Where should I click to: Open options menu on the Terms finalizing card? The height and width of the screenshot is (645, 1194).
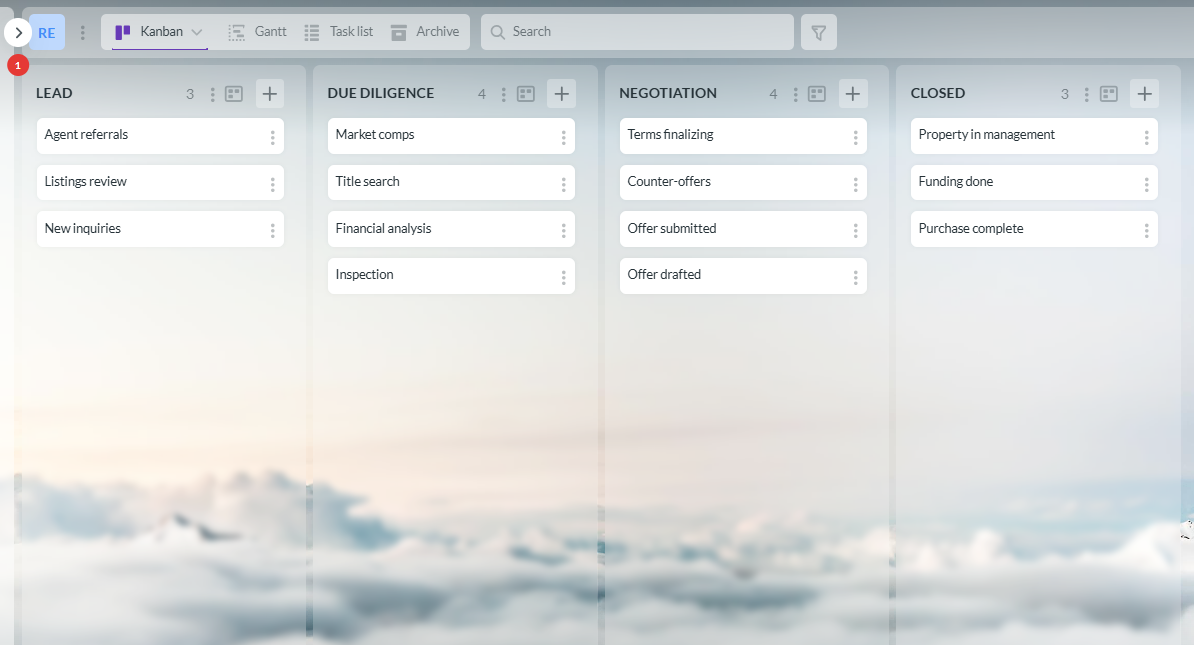pos(855,134)
